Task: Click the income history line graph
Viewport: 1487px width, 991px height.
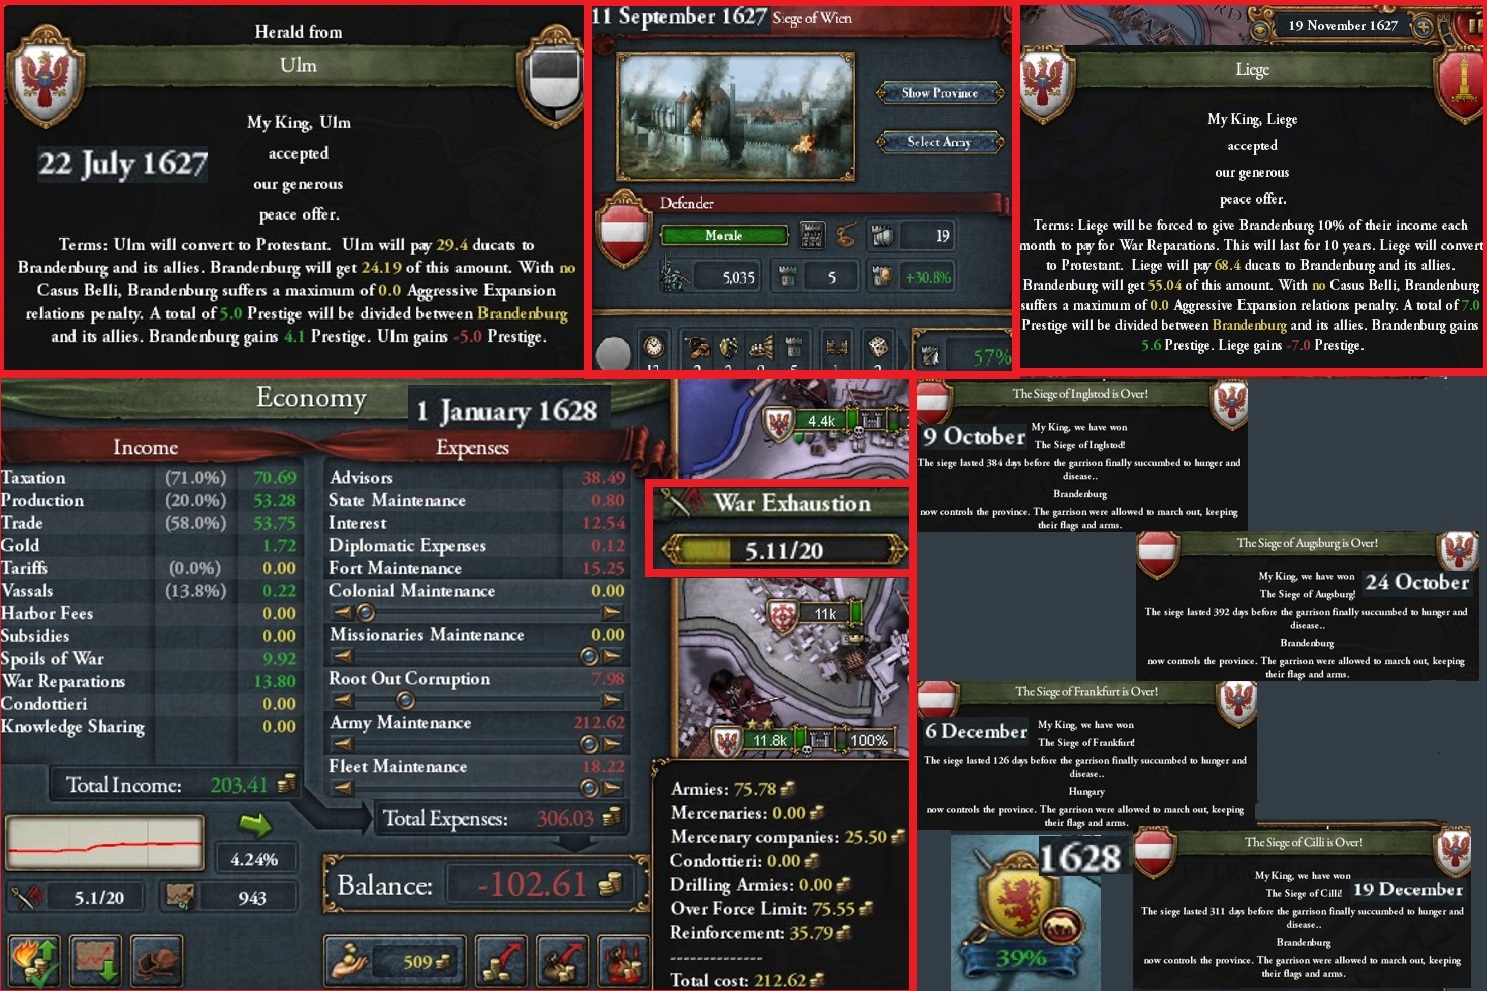Action: coord(105,842)
